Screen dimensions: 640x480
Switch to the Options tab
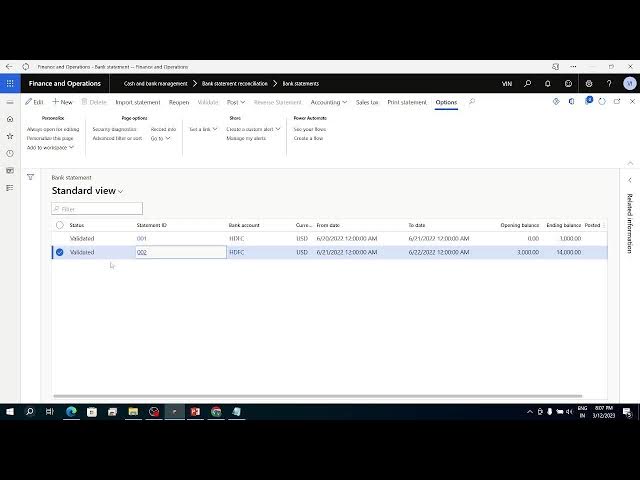click(x=446, y=102)
